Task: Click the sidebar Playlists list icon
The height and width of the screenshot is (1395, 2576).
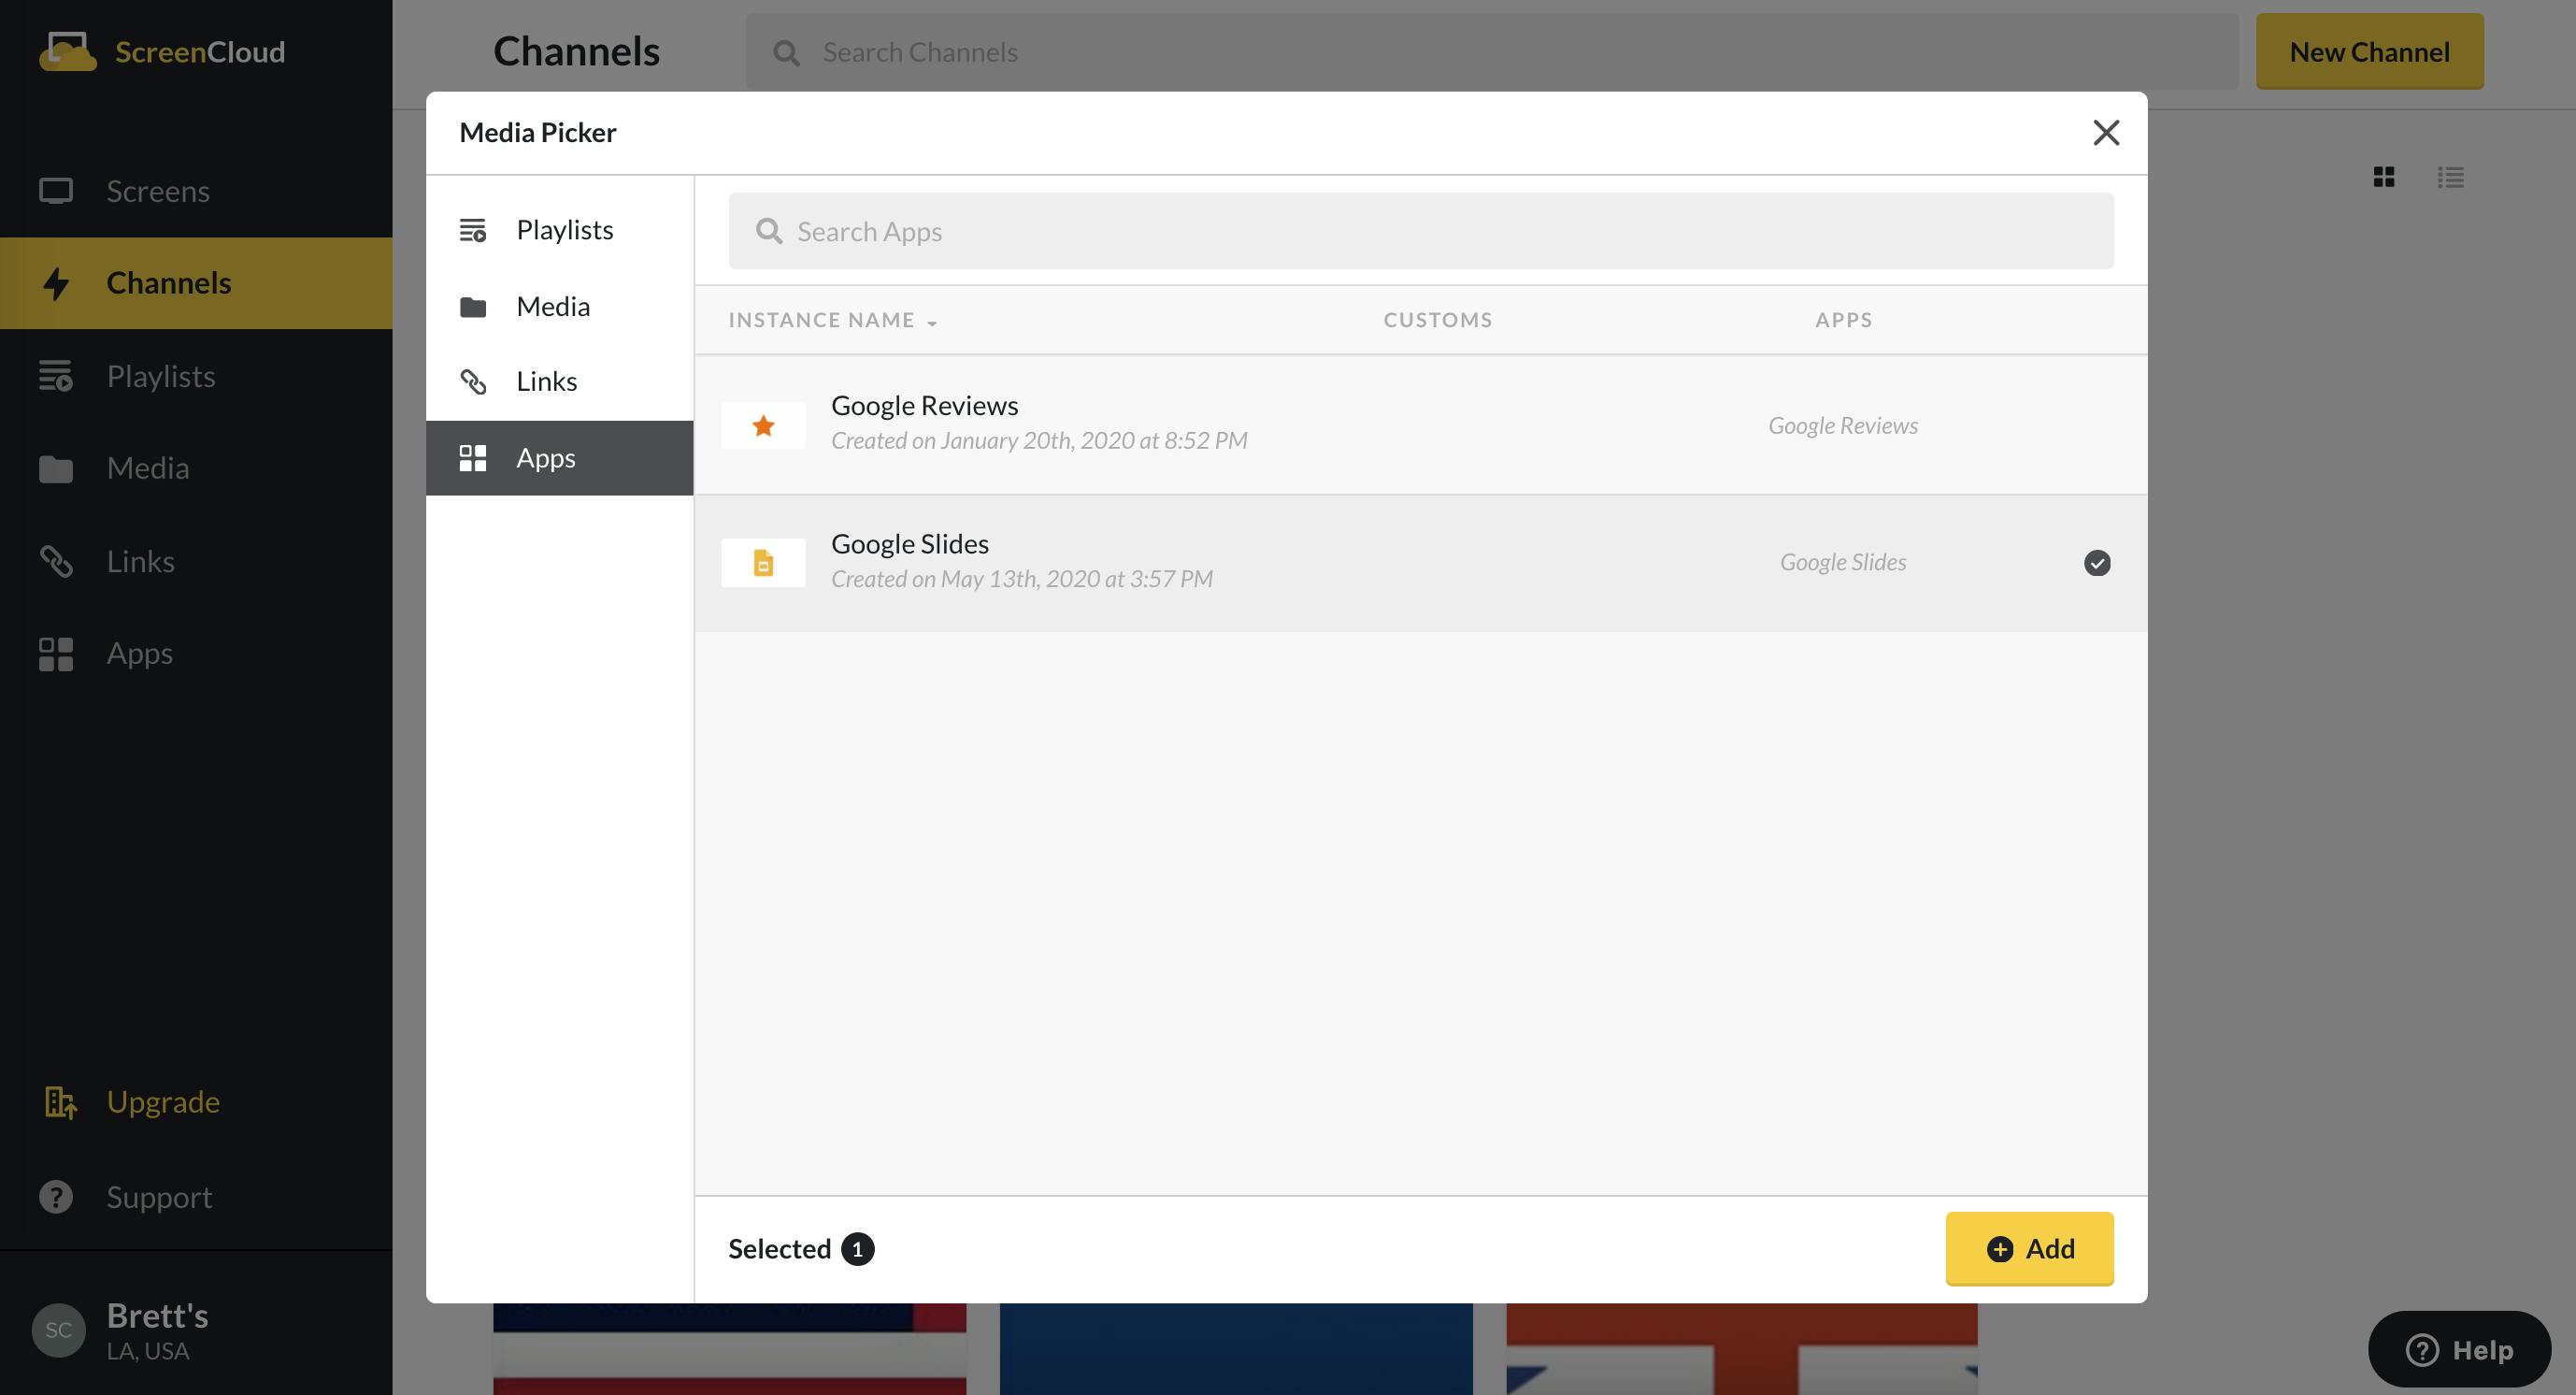Action: (x=56, y=376)
